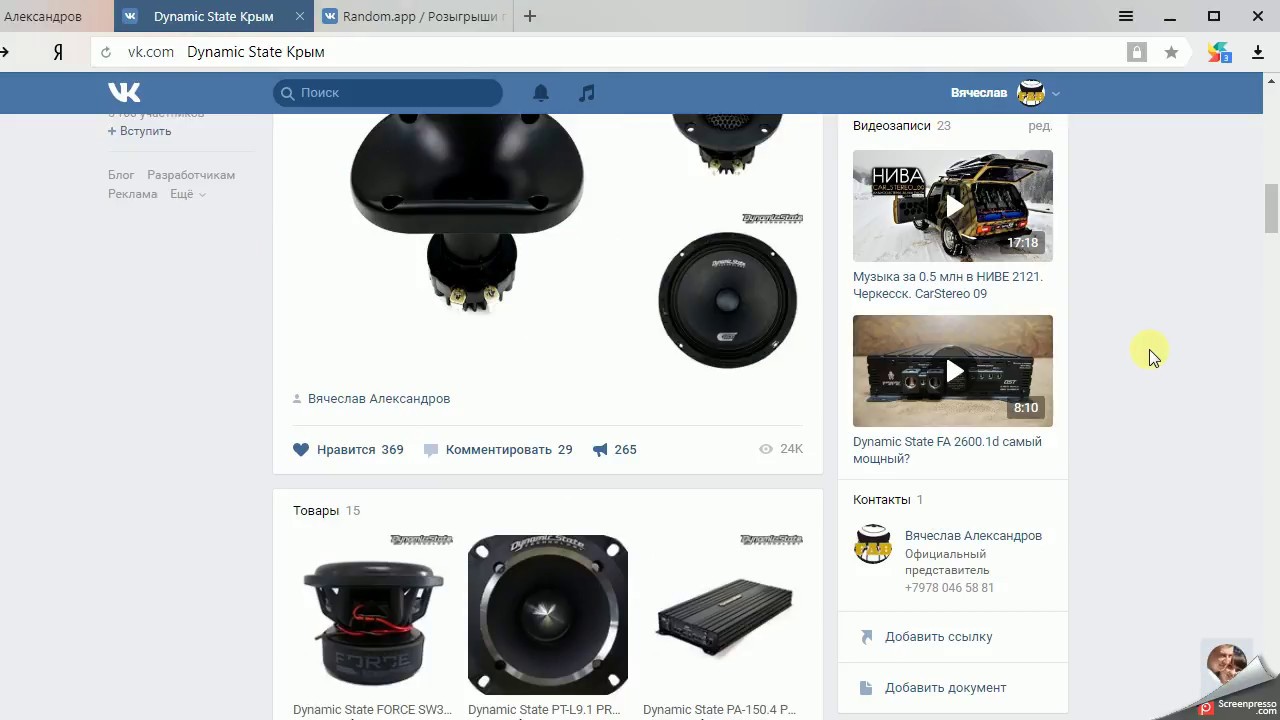Viewport: 1280px width, 720px height.
Task: Focus the VK Поиск search field
Action: point(388,93)
